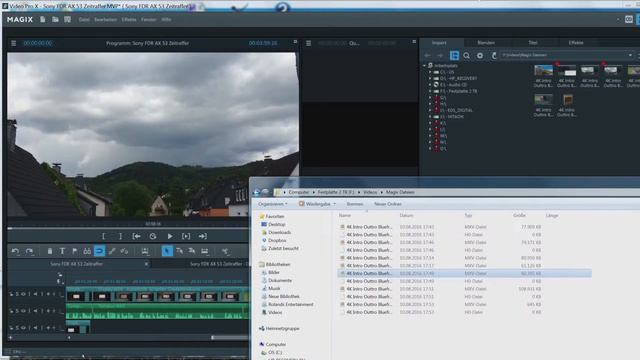The height and width of the screenshot is (360, 640).
Task: Collapse the Arbeitsplatz tree node
Action: click(424, 65)
